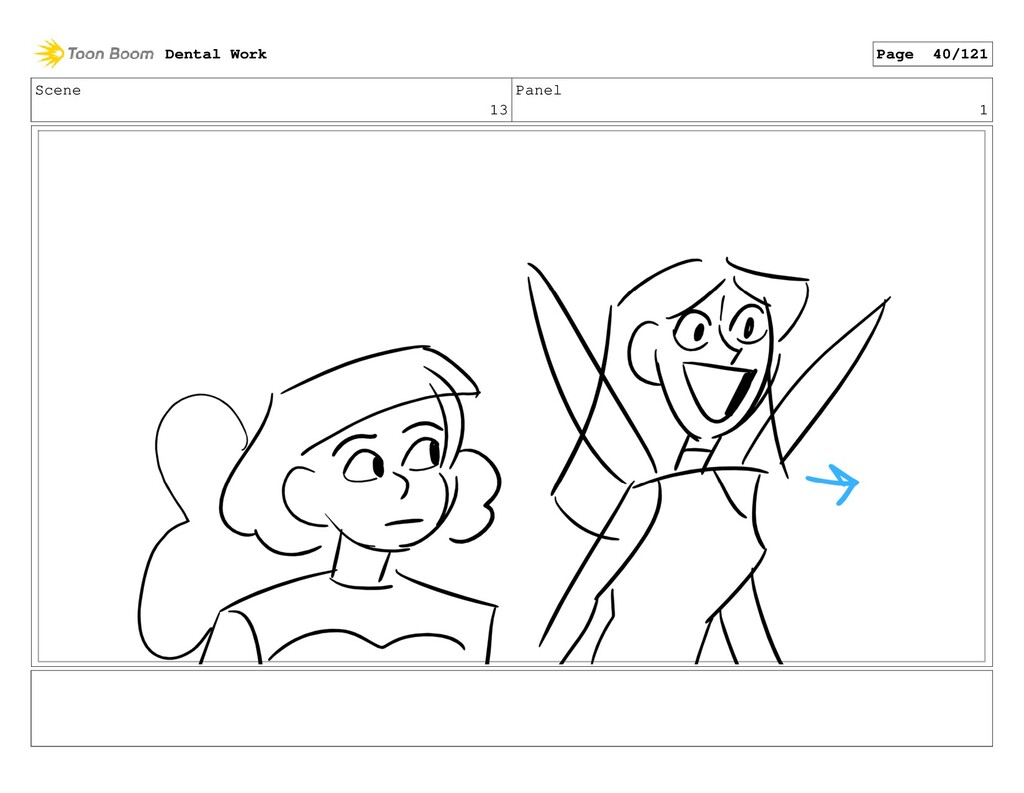Image resolution: width=1024 pixels, height=793 pixels.
Task: Select the panel number 1
Action: pos(983,110)
